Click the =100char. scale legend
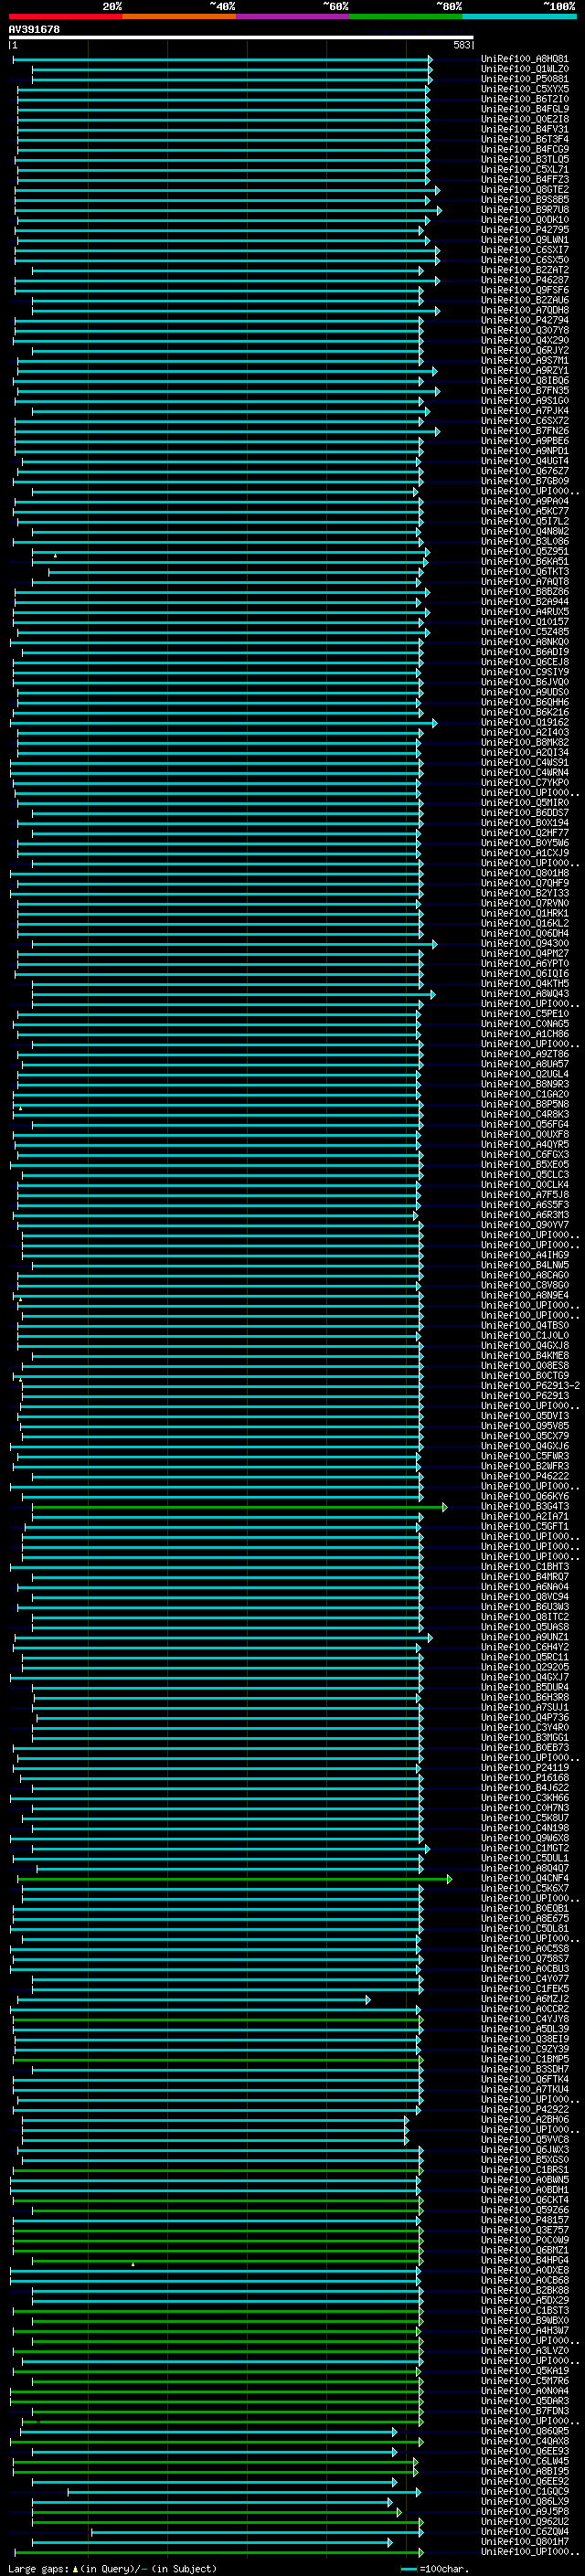Screen dimensions: 585x2576 pyautogui.click(x=434, y=2568)
